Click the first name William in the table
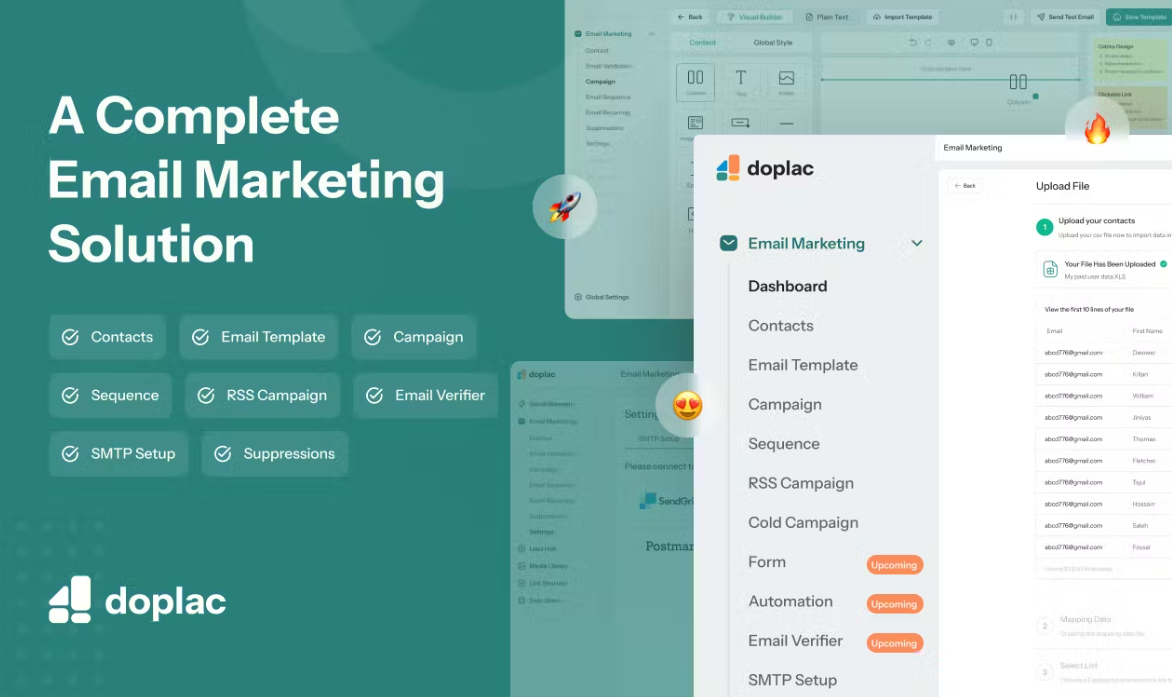1172x697 pixels. (1142, 396)
